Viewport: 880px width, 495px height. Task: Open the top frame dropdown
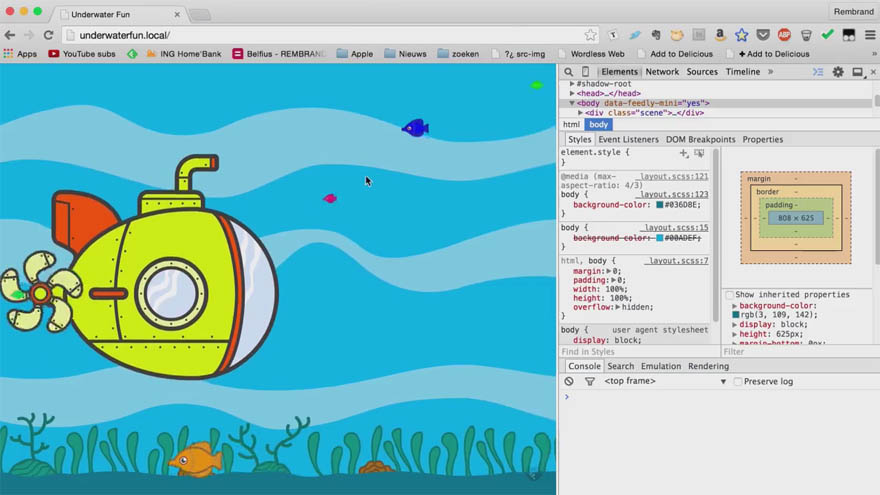pos(664,381)
